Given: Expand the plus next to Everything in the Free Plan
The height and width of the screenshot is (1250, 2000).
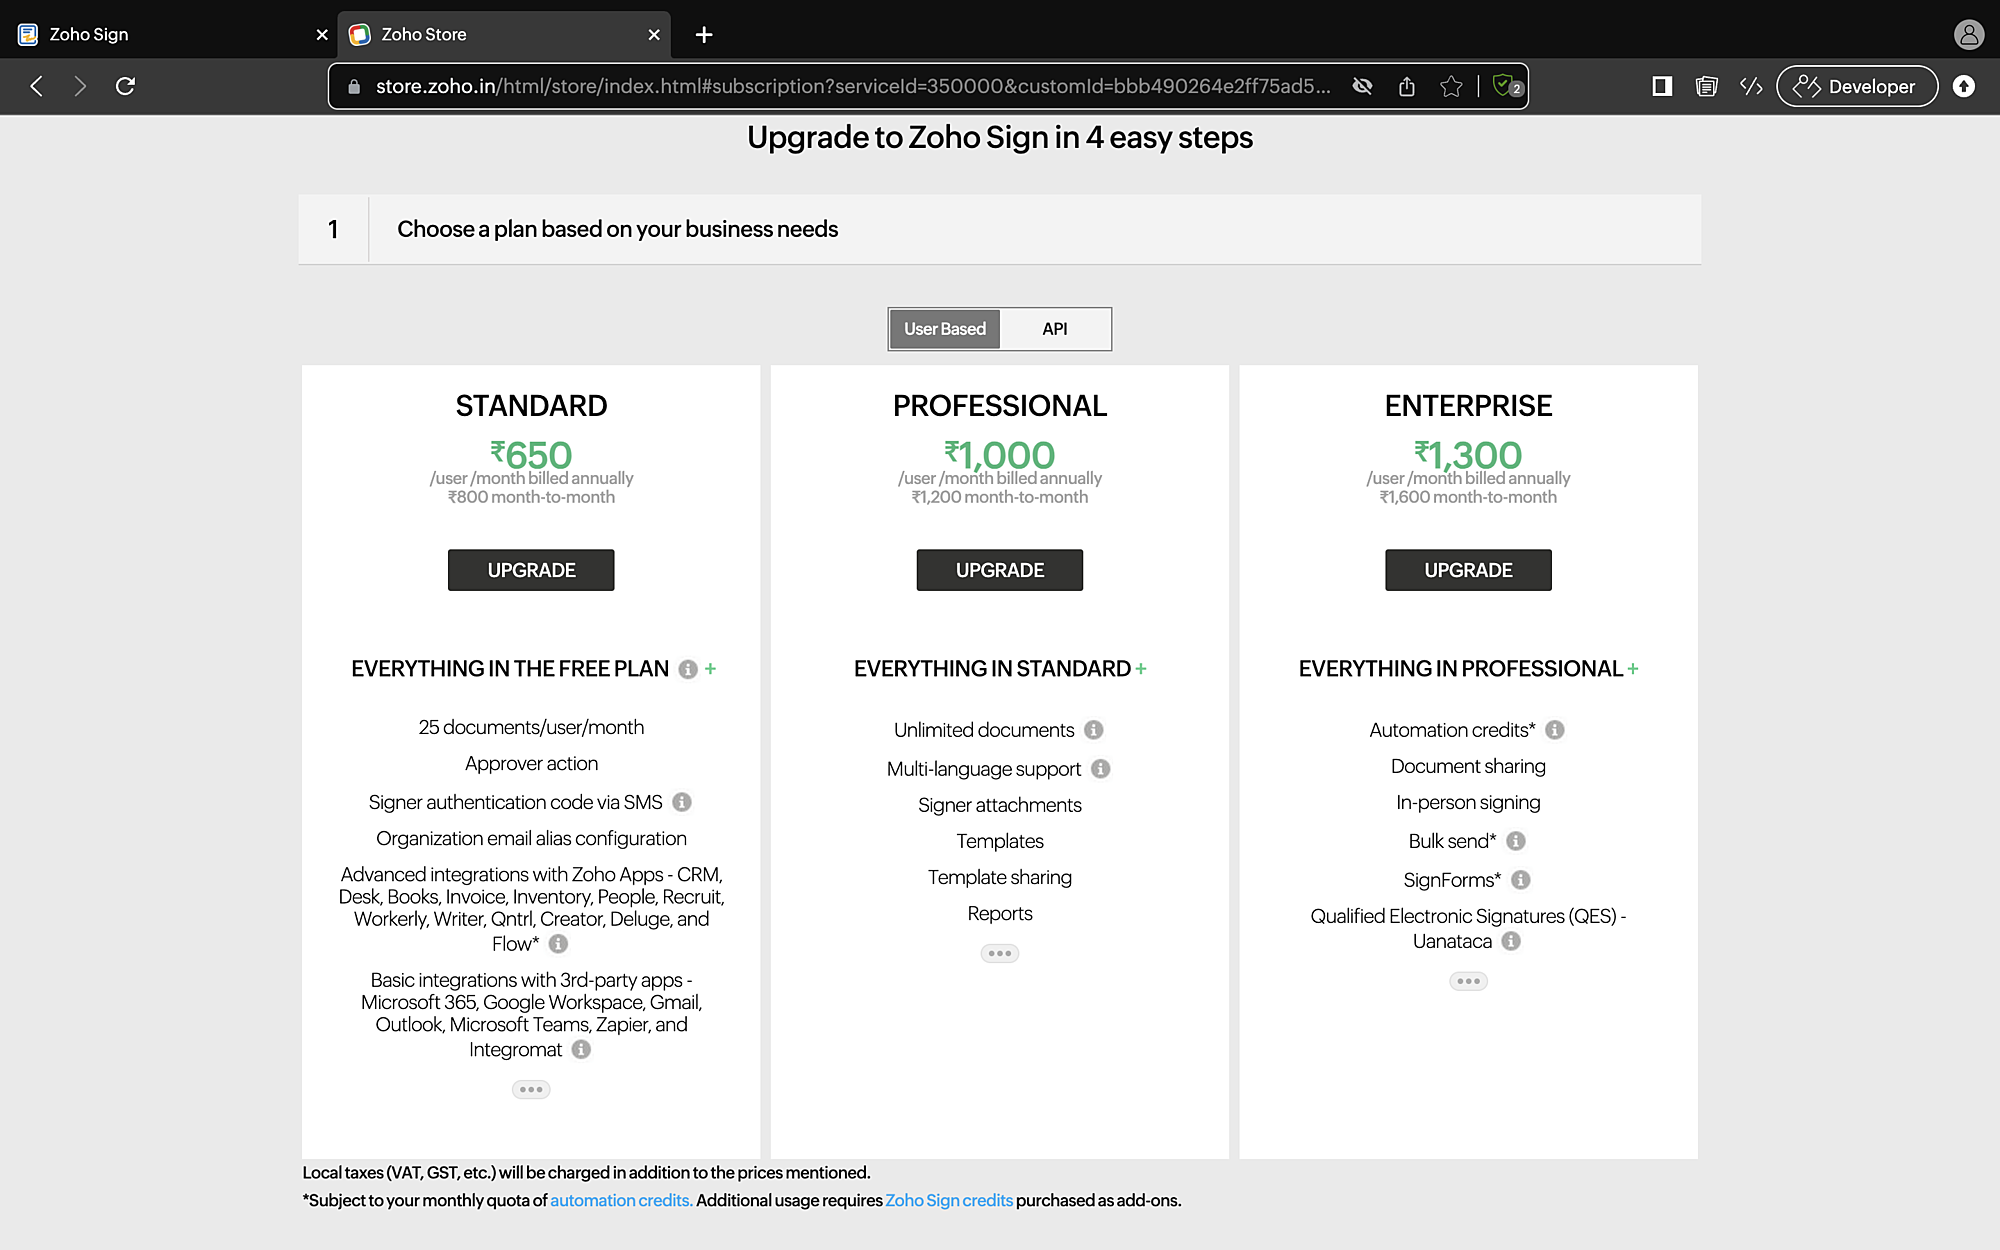Looking at the screenshot, I should point(710,669).
